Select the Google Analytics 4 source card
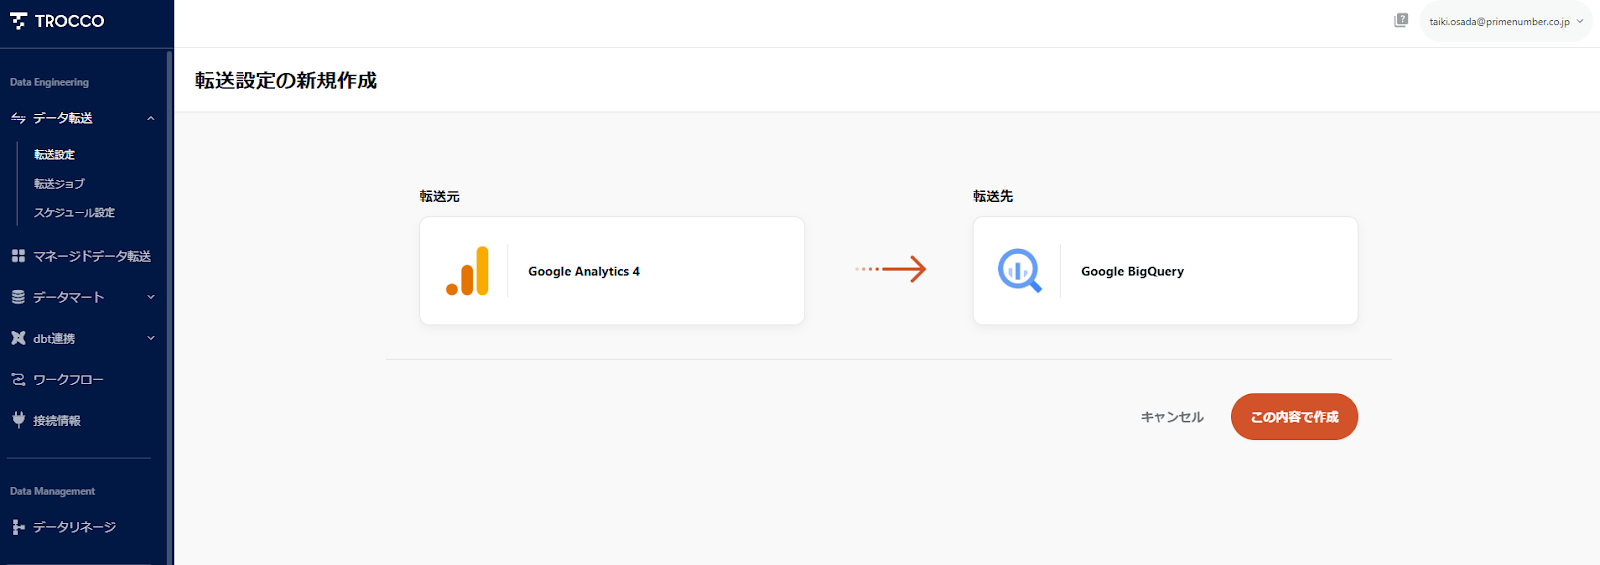This screenshot has height=565, width=1600. pyautogui.click(x=612, y=271)
